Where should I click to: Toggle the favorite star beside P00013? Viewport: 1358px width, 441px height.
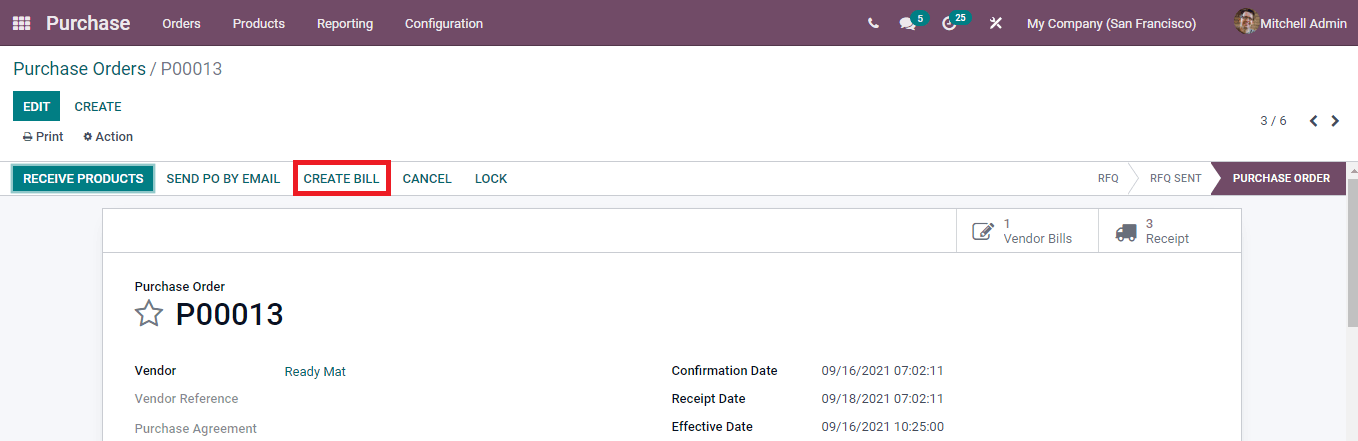point(149,314)
